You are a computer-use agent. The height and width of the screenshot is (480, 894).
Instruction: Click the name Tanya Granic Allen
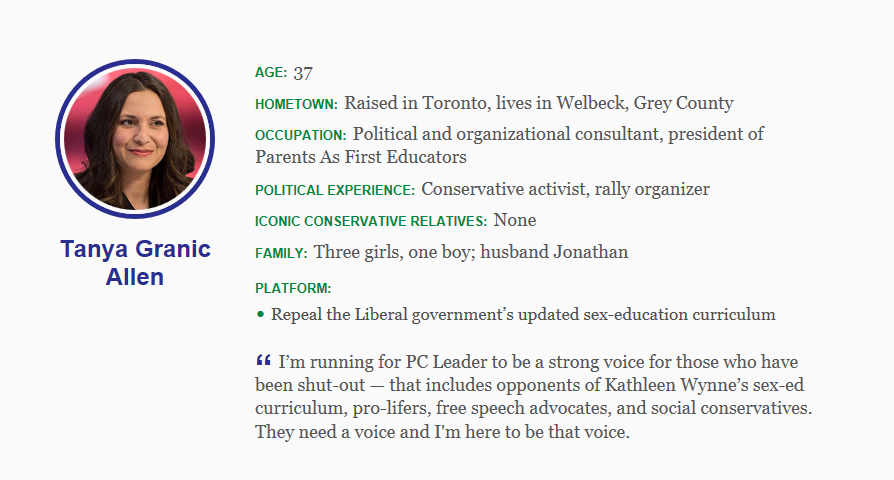[135, 263]
